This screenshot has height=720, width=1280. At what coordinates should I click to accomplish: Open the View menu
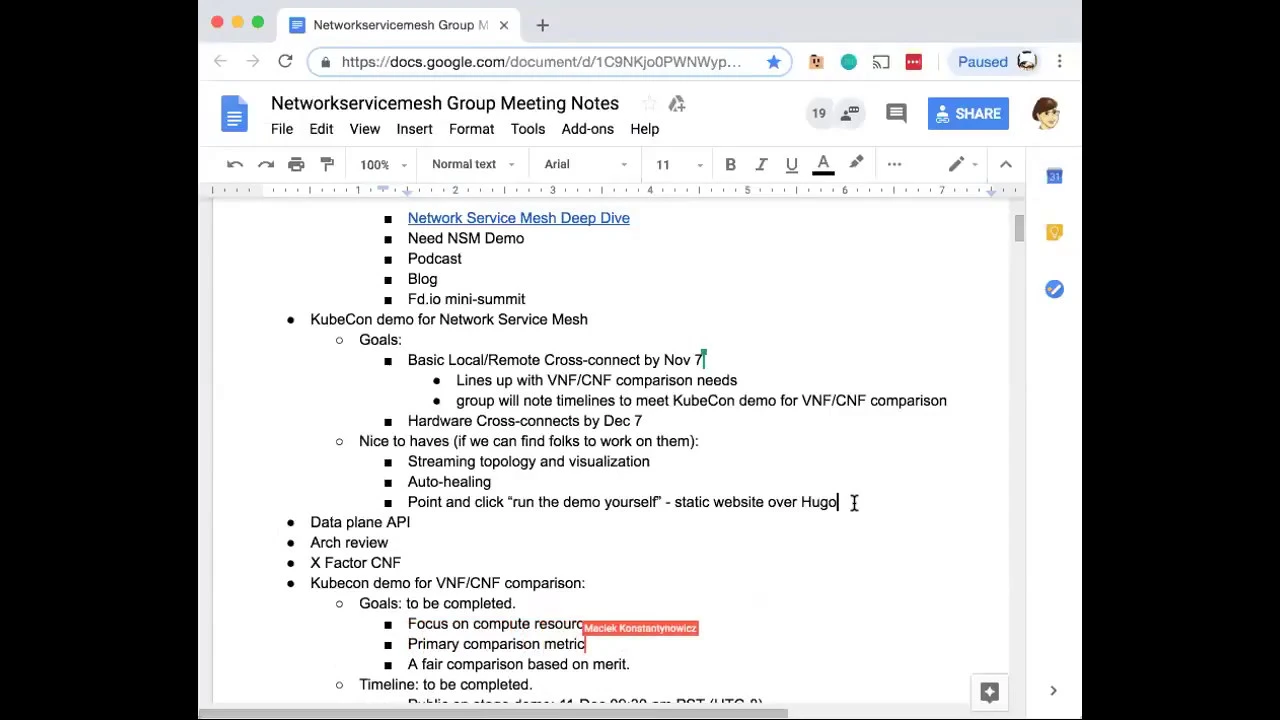(x=365, y=129)
